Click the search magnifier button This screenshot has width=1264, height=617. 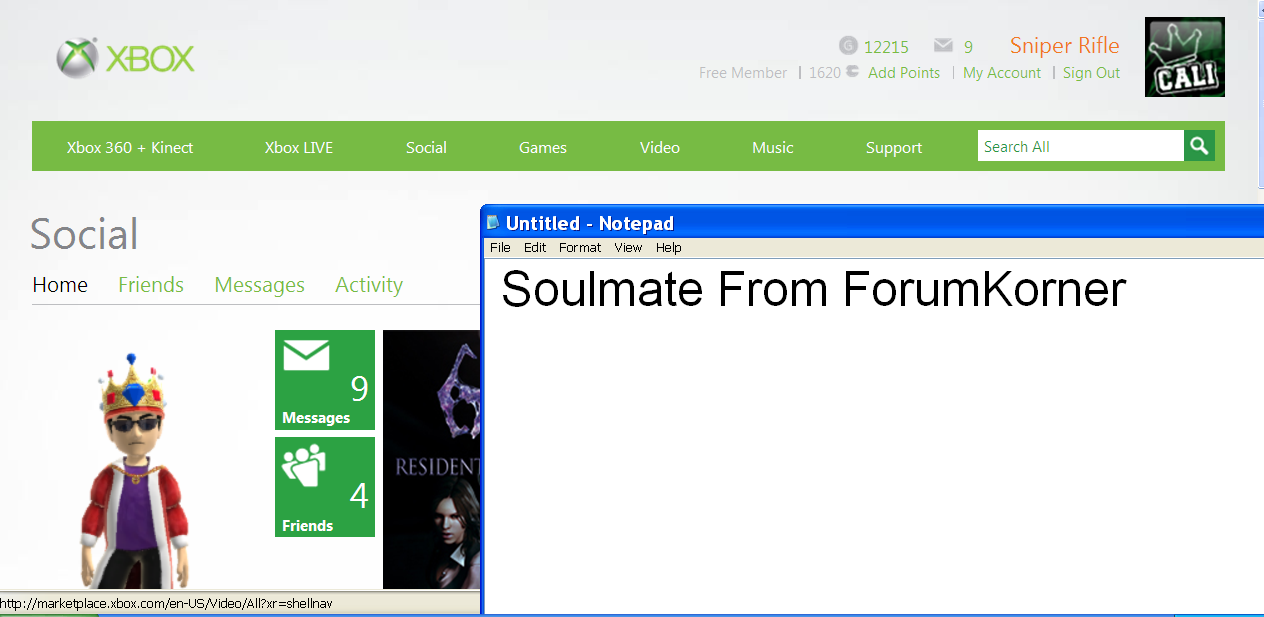click(x=1199, y=146)
